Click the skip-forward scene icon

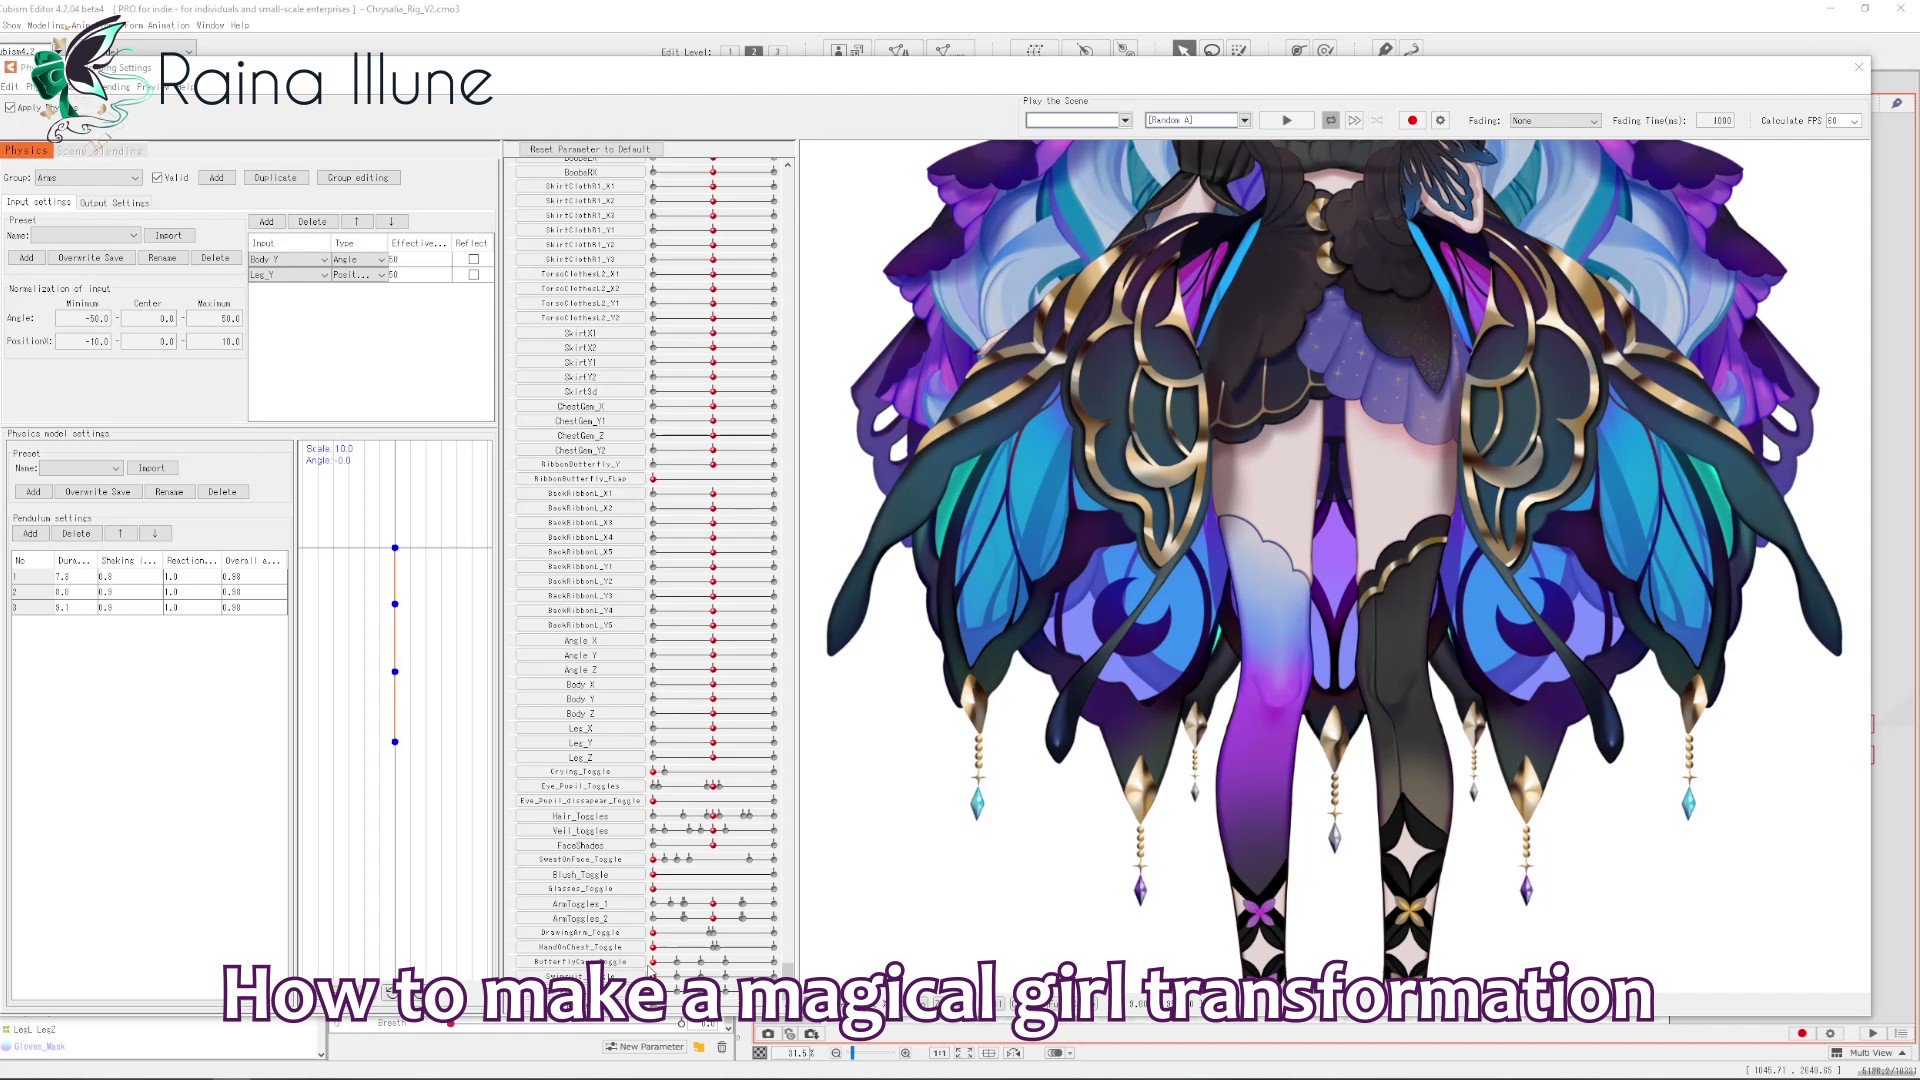click(1354, 120)
